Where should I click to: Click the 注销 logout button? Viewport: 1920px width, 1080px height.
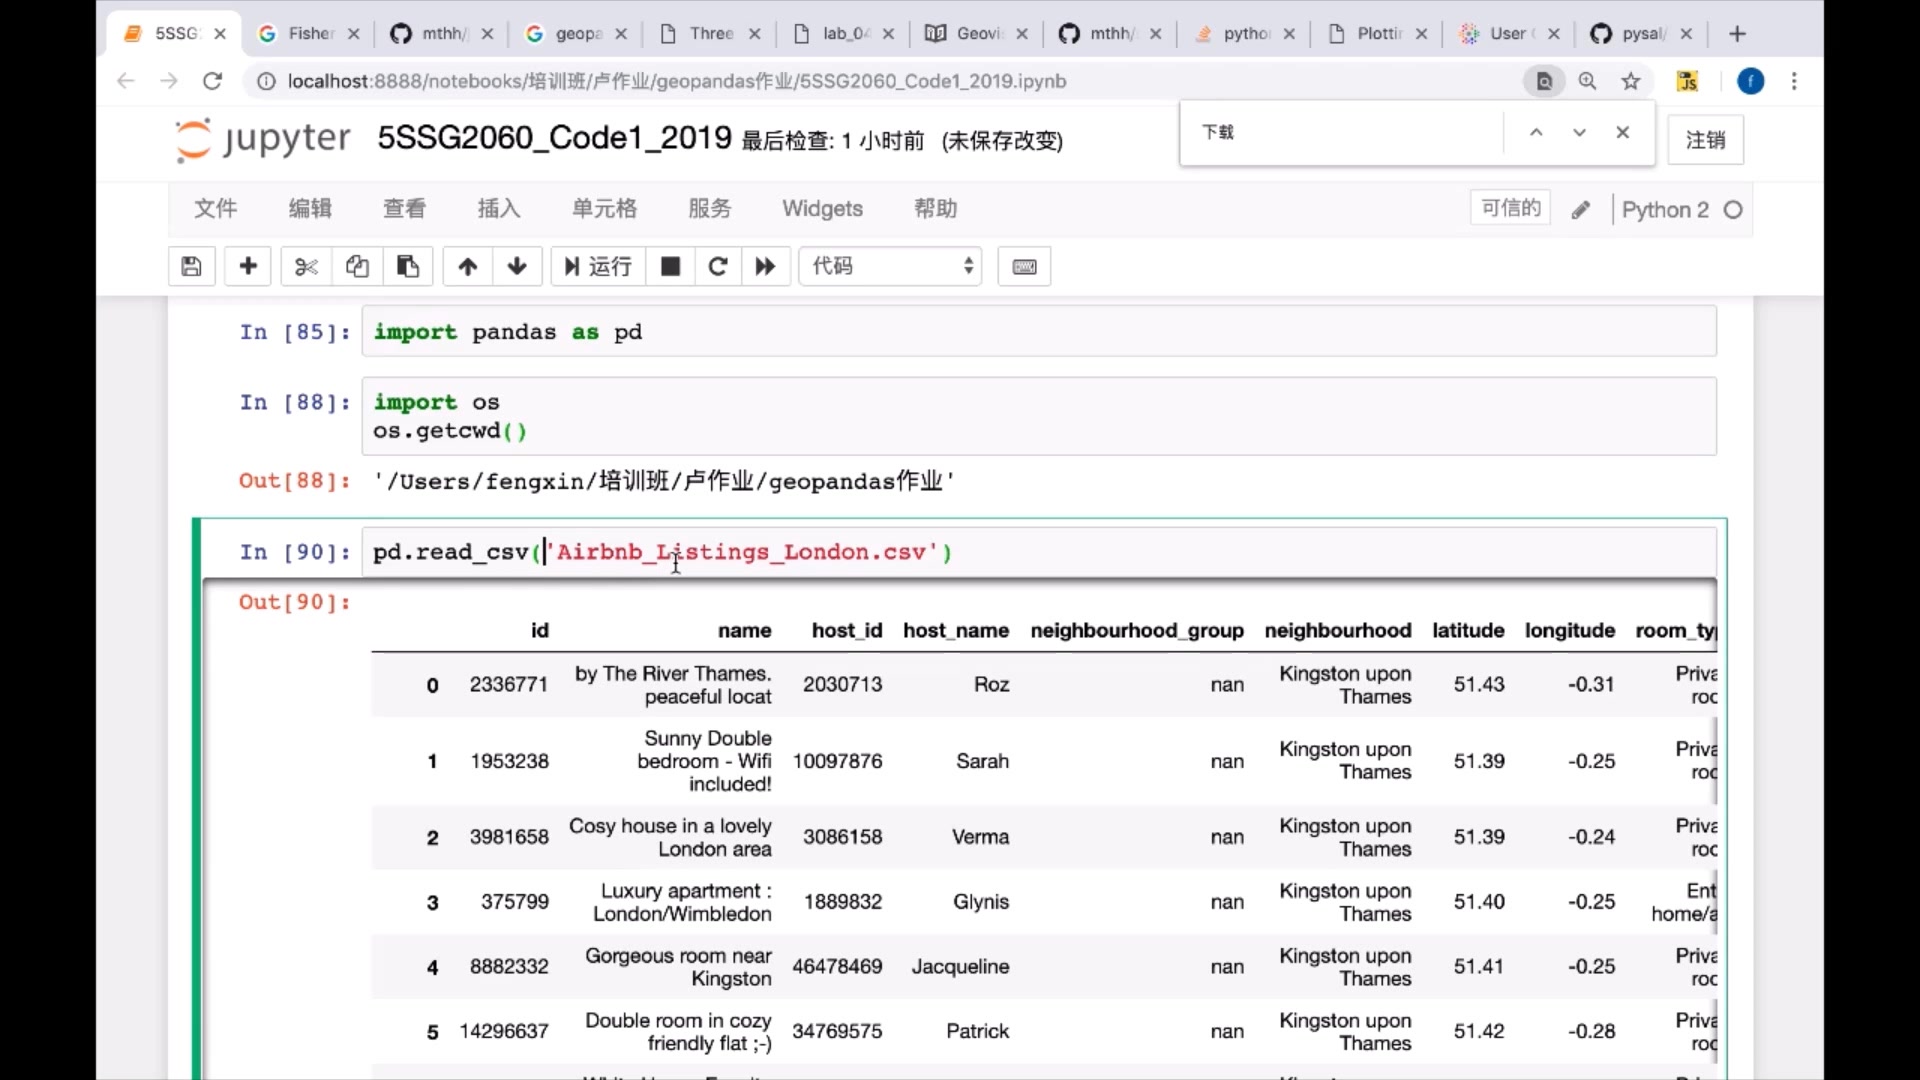click(x=1705, y=140)
